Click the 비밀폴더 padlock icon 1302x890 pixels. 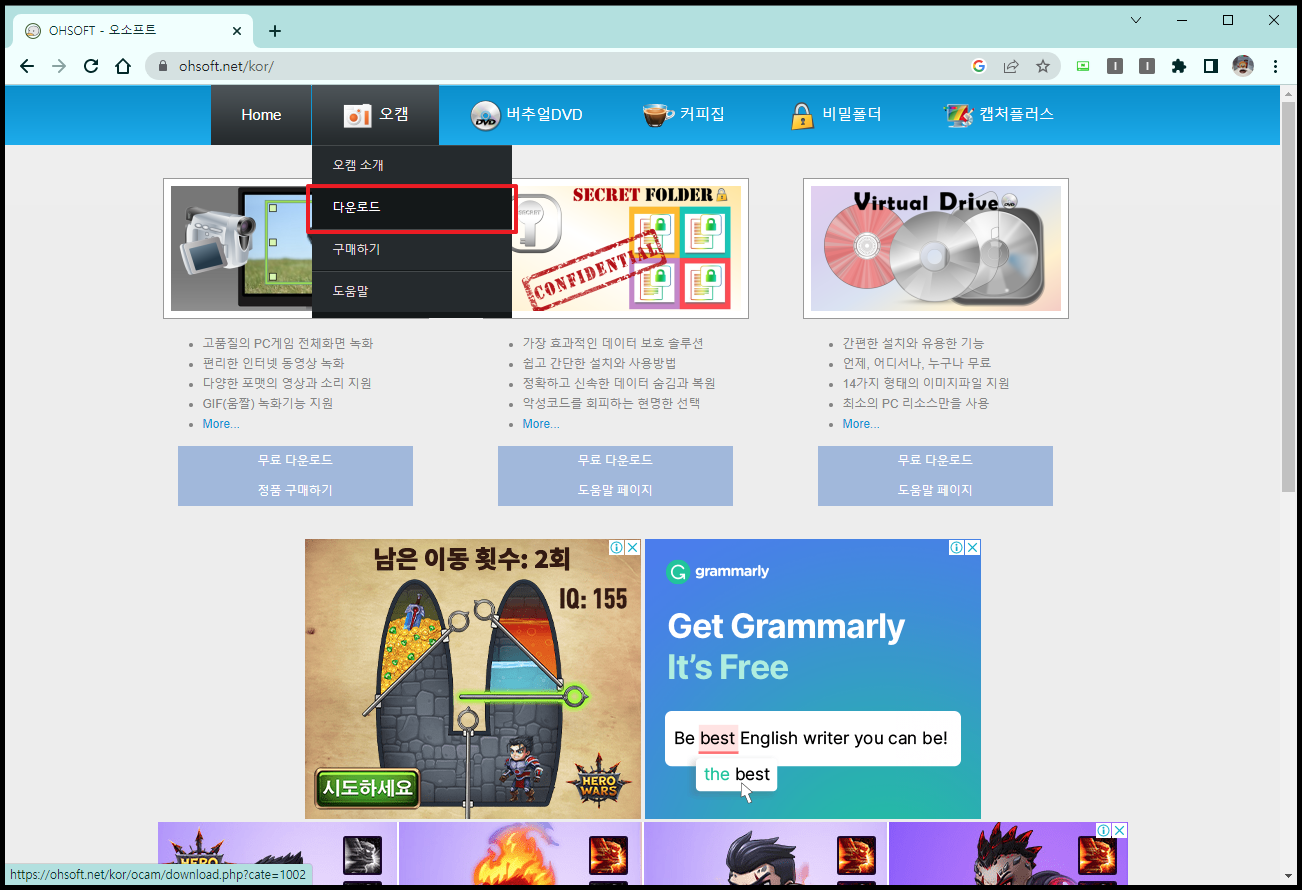pos(802,115)
